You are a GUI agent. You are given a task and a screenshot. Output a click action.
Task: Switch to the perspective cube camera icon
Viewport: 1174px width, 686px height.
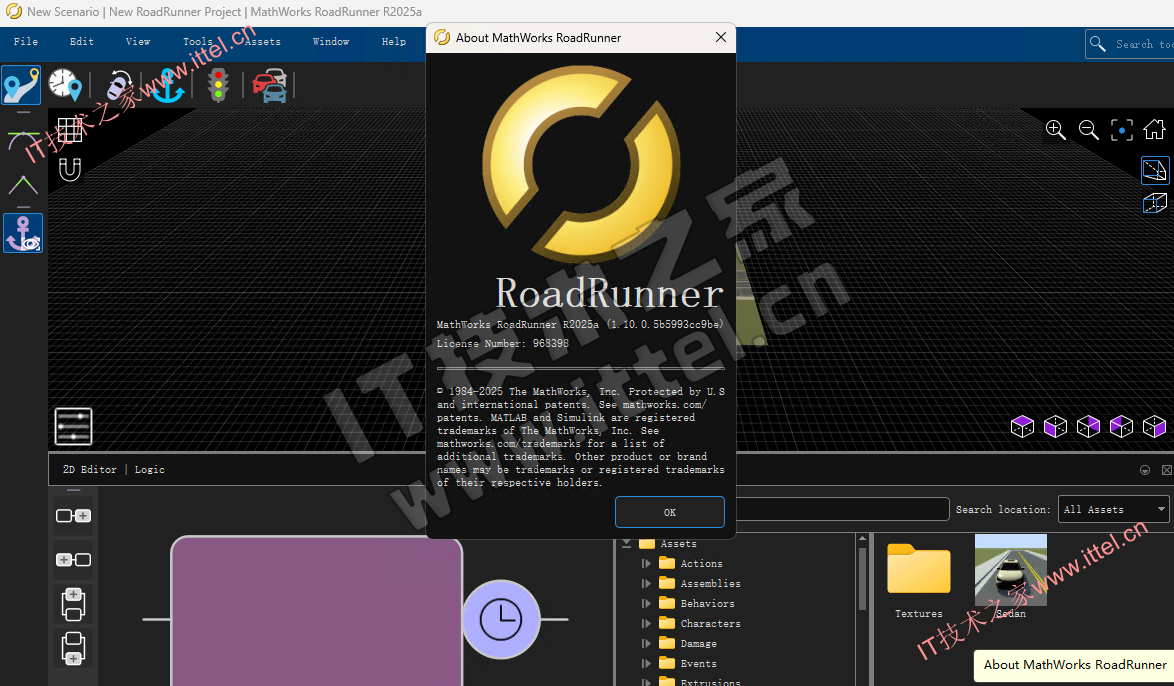(1155, 203)
